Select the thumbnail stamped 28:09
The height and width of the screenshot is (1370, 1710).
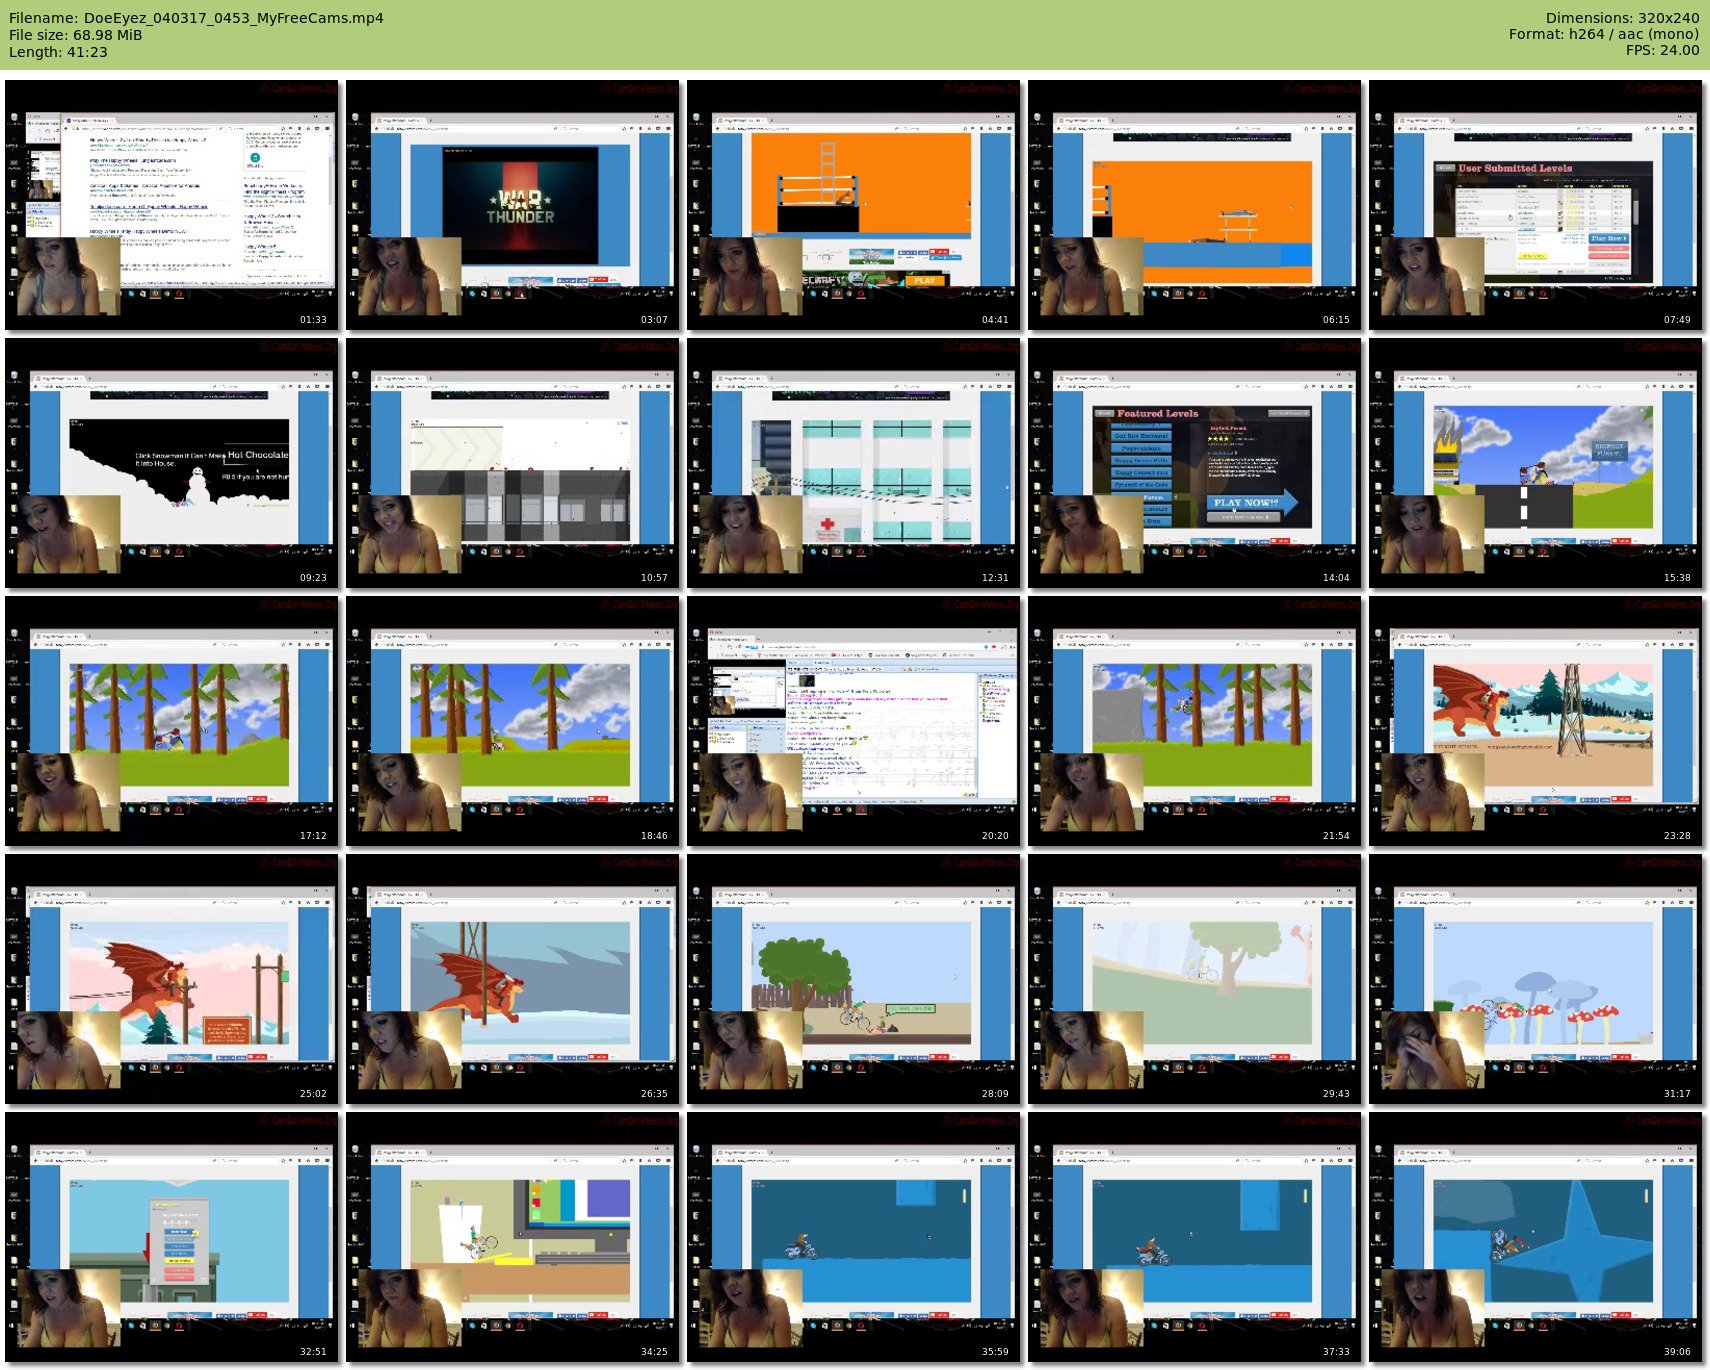[x=854, y=979]
